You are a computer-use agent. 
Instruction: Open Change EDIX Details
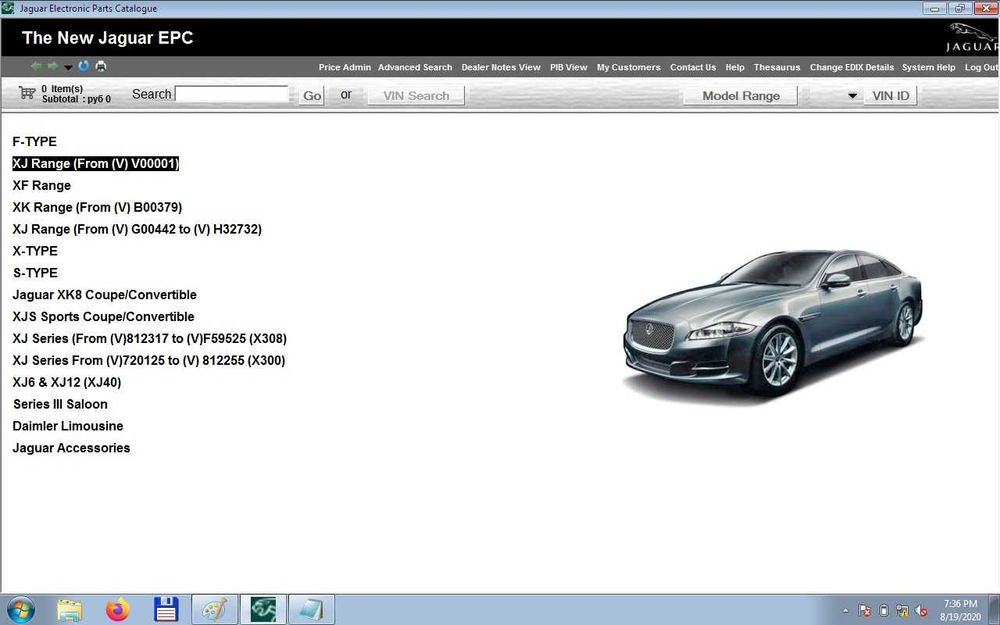[851, 67]
